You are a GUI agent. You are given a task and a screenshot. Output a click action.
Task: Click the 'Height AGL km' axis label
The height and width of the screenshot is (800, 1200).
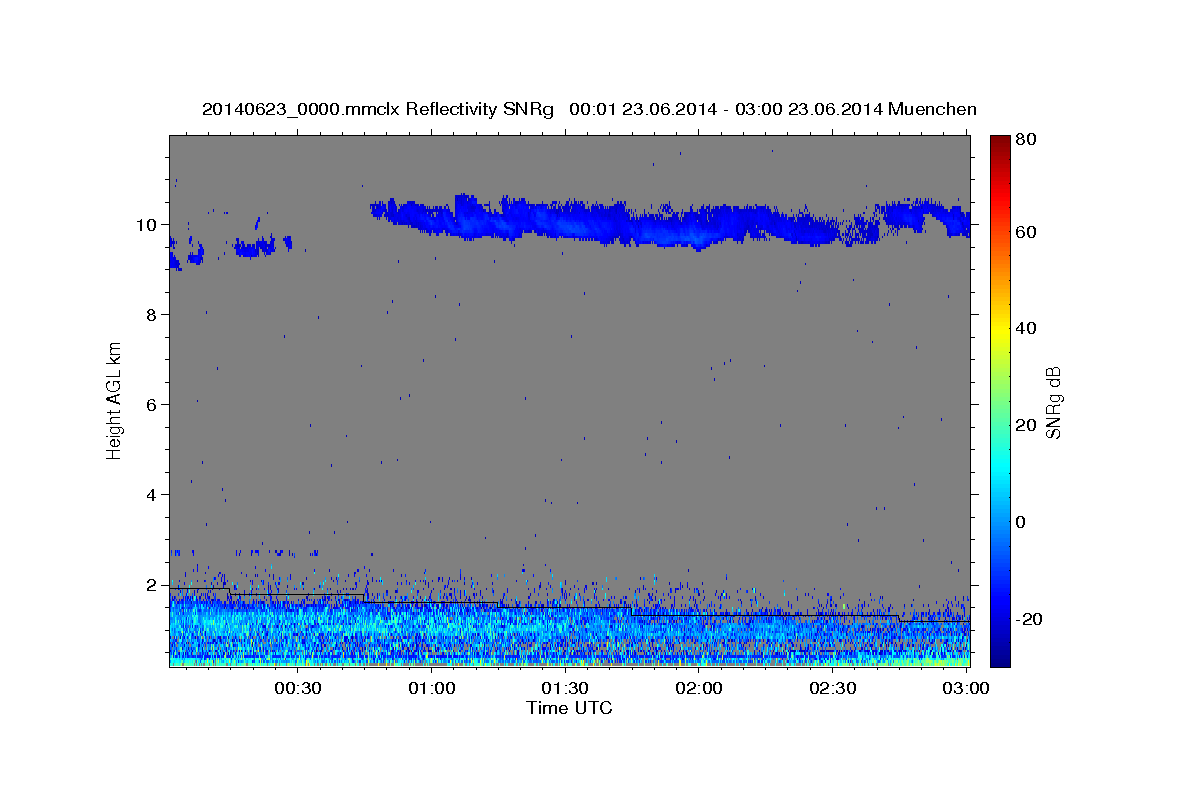pos(114,400)
